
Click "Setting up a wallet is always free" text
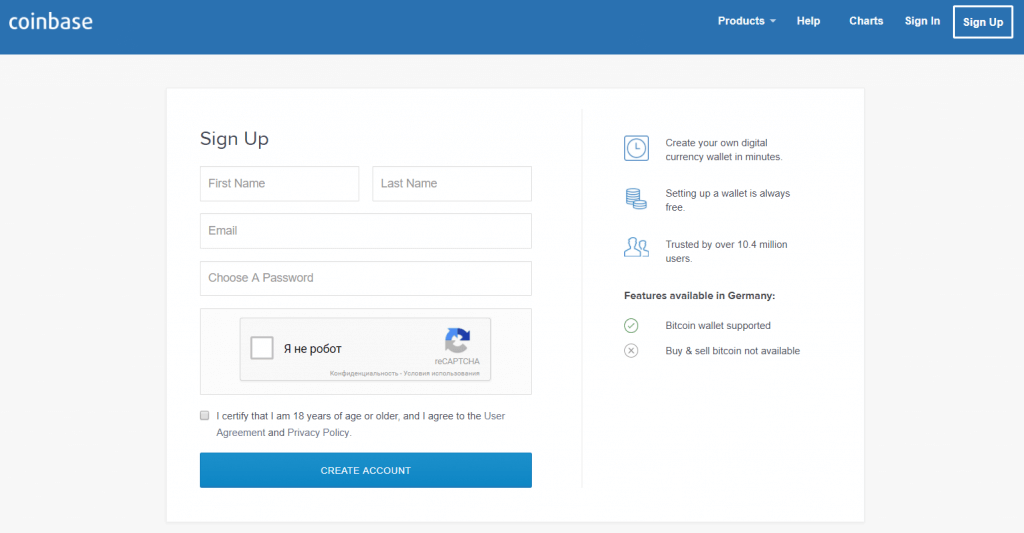click(728, 201)
